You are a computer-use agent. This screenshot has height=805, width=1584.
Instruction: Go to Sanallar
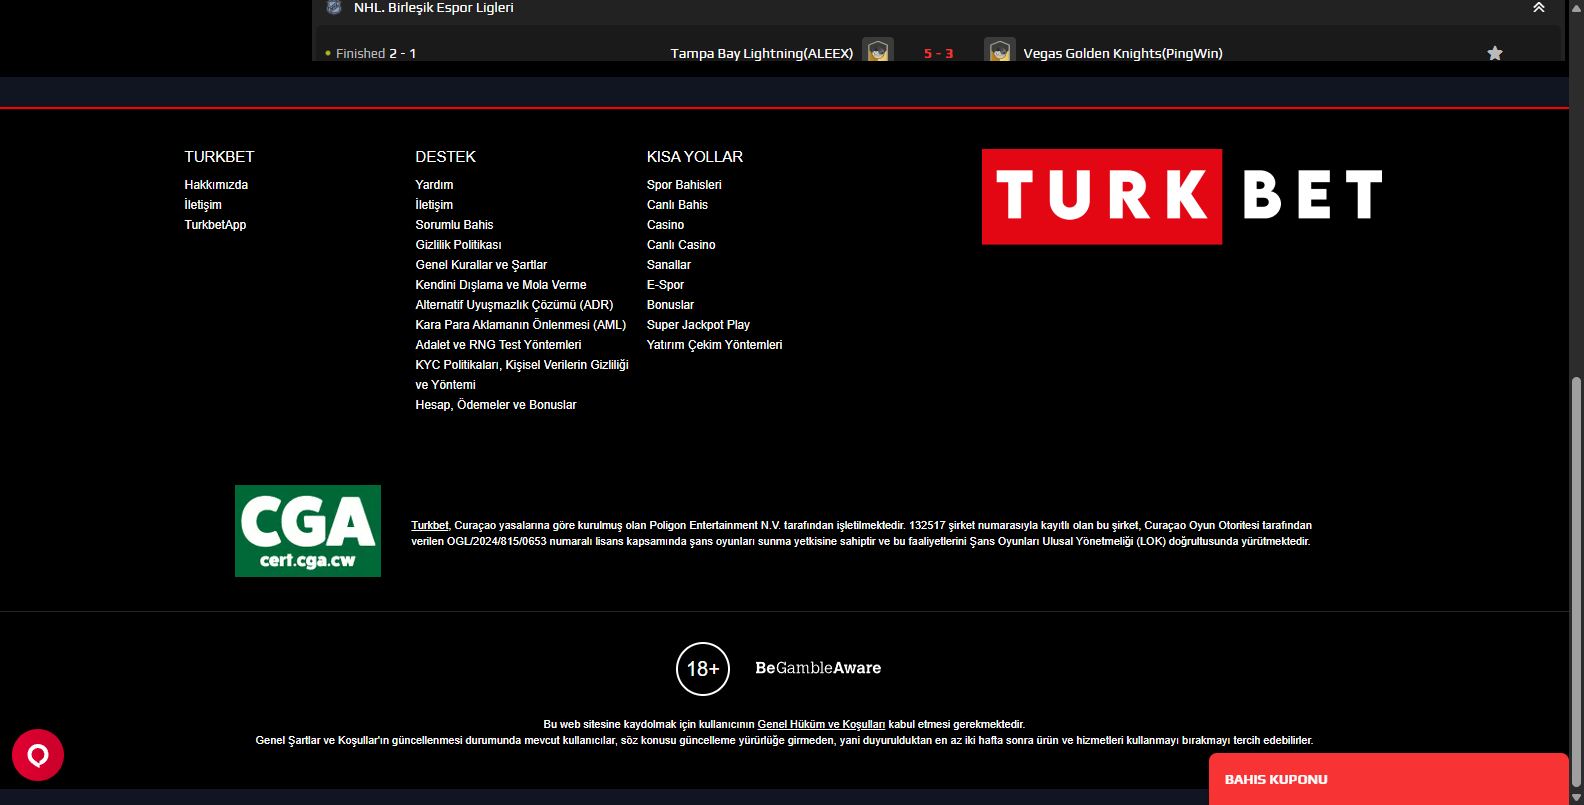pos(669,265)
